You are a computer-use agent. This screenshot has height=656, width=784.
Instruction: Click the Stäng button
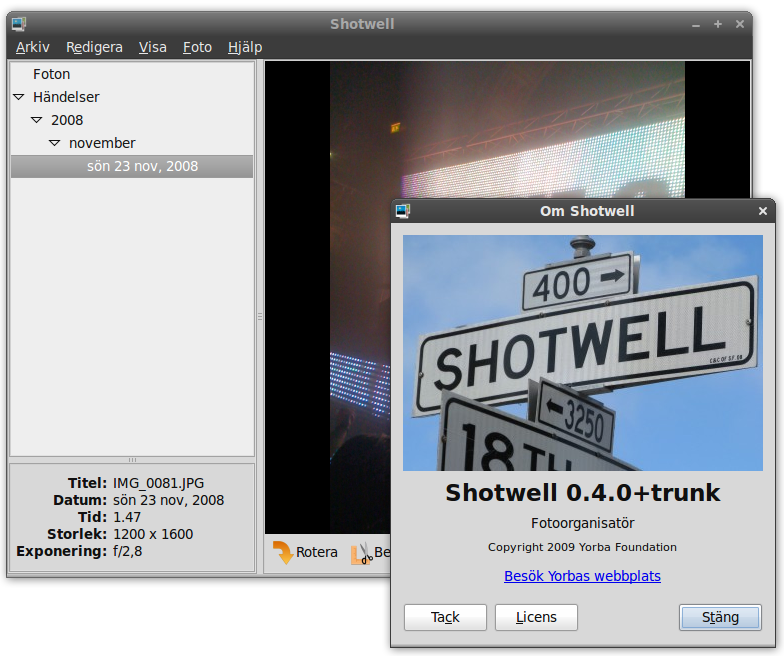720,617
